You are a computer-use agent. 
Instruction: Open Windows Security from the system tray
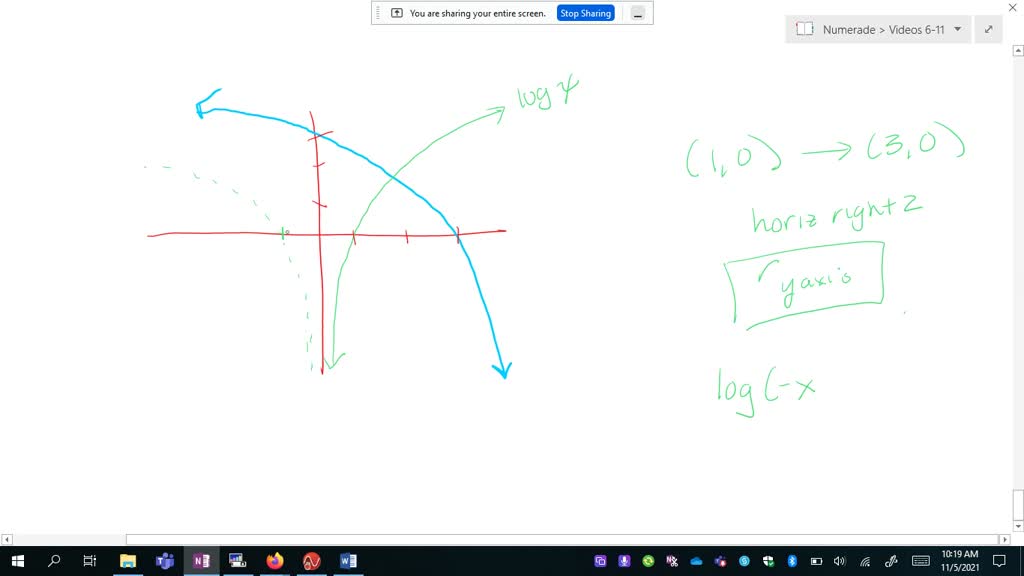coord(769,561)
